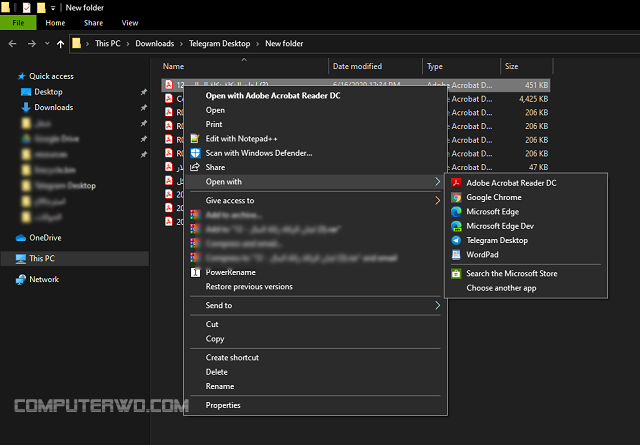This screenshot has height=445, width=640.
Task: Expand the Give access to submenu
Action: 316,200
